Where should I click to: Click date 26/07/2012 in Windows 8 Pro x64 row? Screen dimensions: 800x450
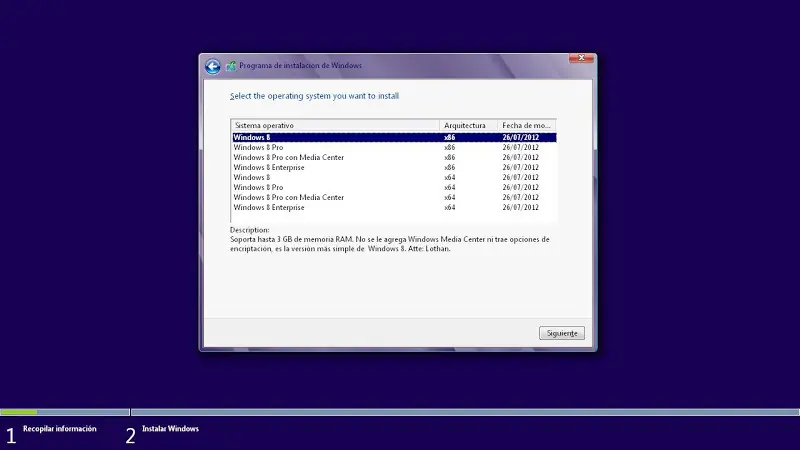coord(520,187)
